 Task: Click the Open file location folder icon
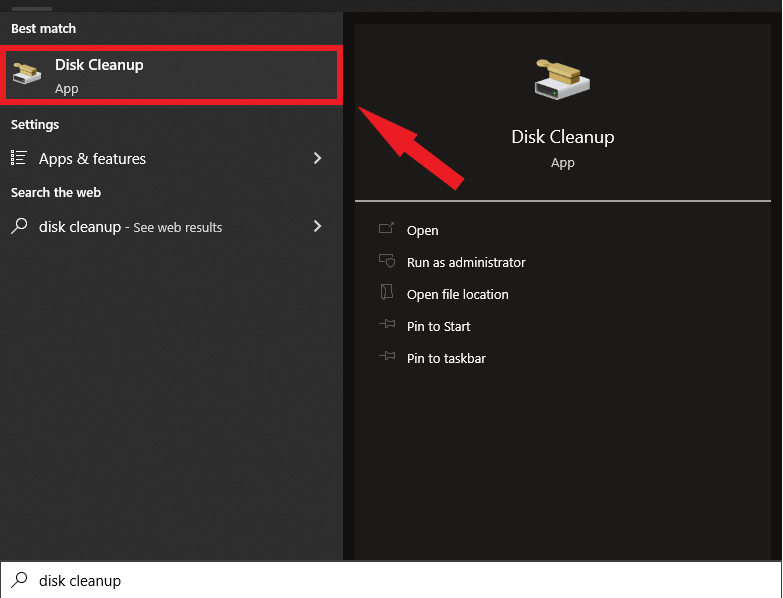coord(387,292)
